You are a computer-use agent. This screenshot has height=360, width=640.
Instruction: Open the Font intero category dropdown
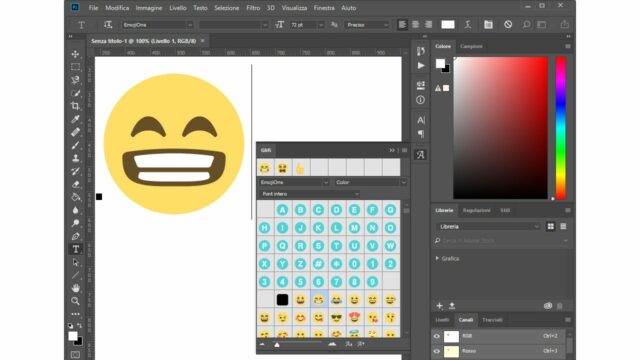tap(309, 194)
